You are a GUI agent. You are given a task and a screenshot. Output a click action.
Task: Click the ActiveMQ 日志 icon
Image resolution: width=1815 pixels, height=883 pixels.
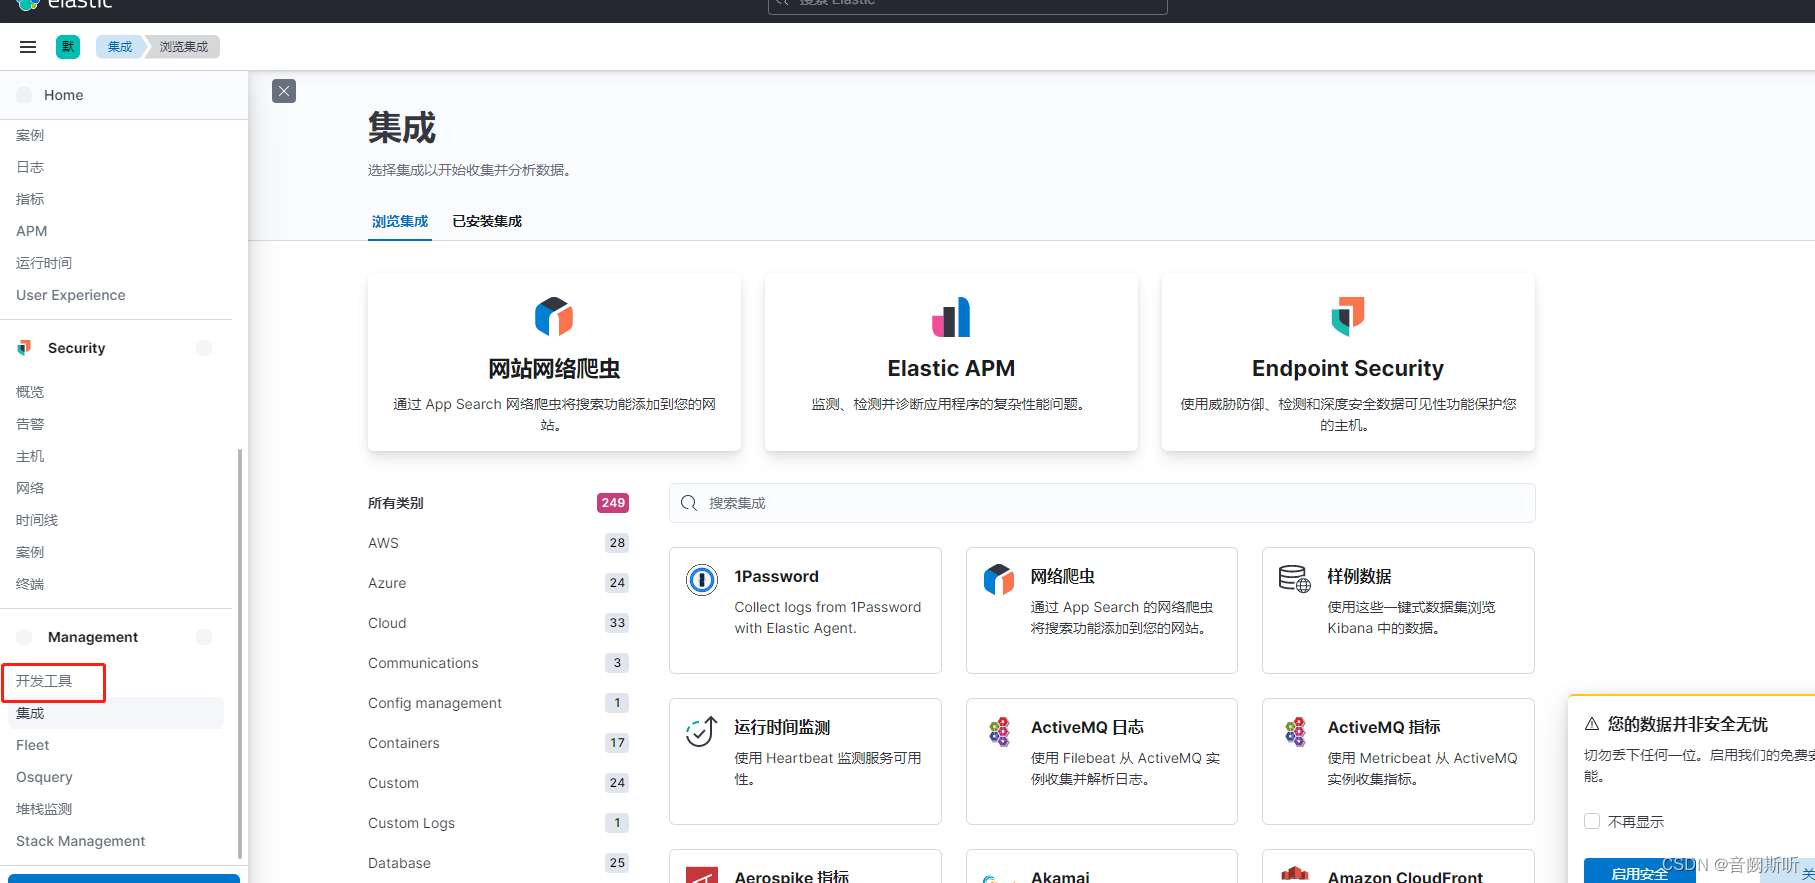(998, 731)
